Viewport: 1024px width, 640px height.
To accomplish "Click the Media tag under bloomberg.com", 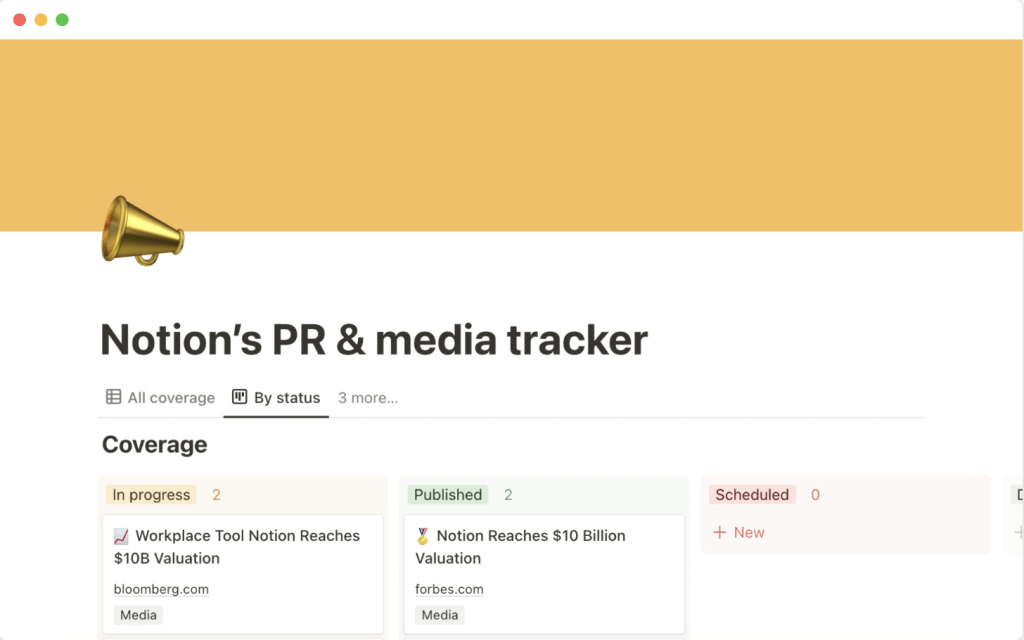I will [x=138, y=615].
